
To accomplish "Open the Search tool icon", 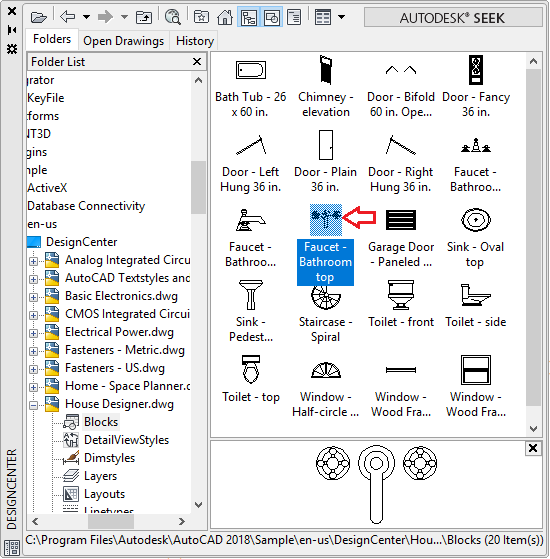I will click(173, 17).
